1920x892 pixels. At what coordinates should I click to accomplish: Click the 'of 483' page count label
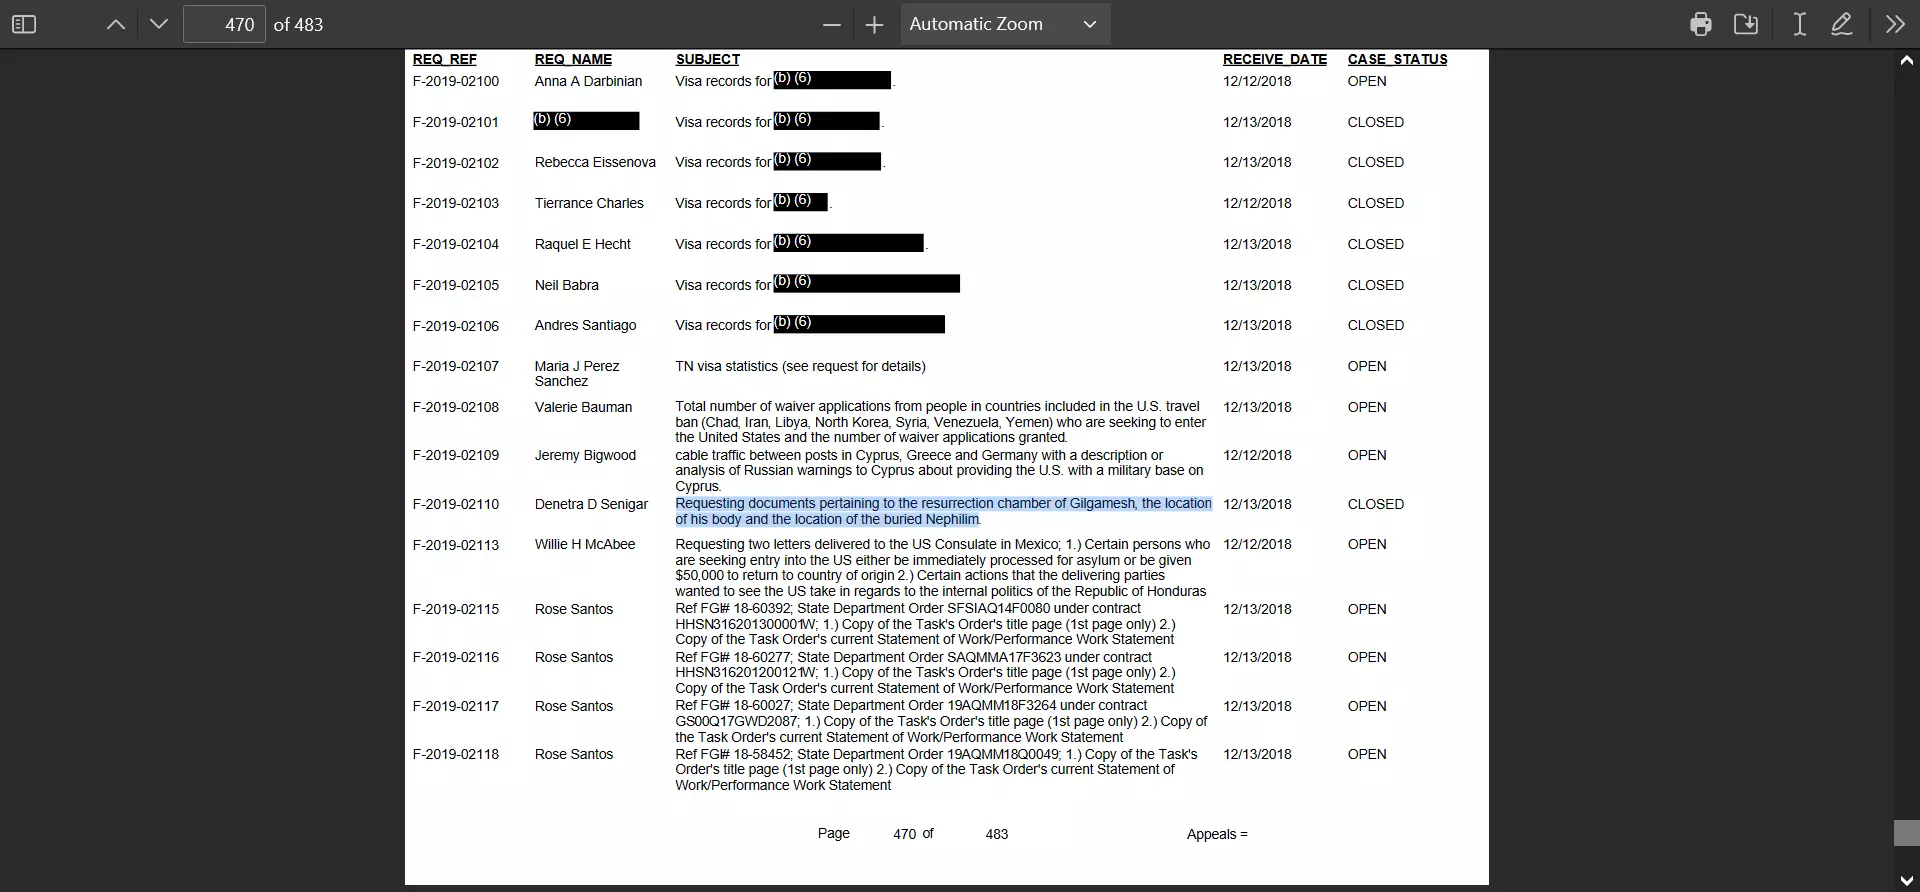298,24
